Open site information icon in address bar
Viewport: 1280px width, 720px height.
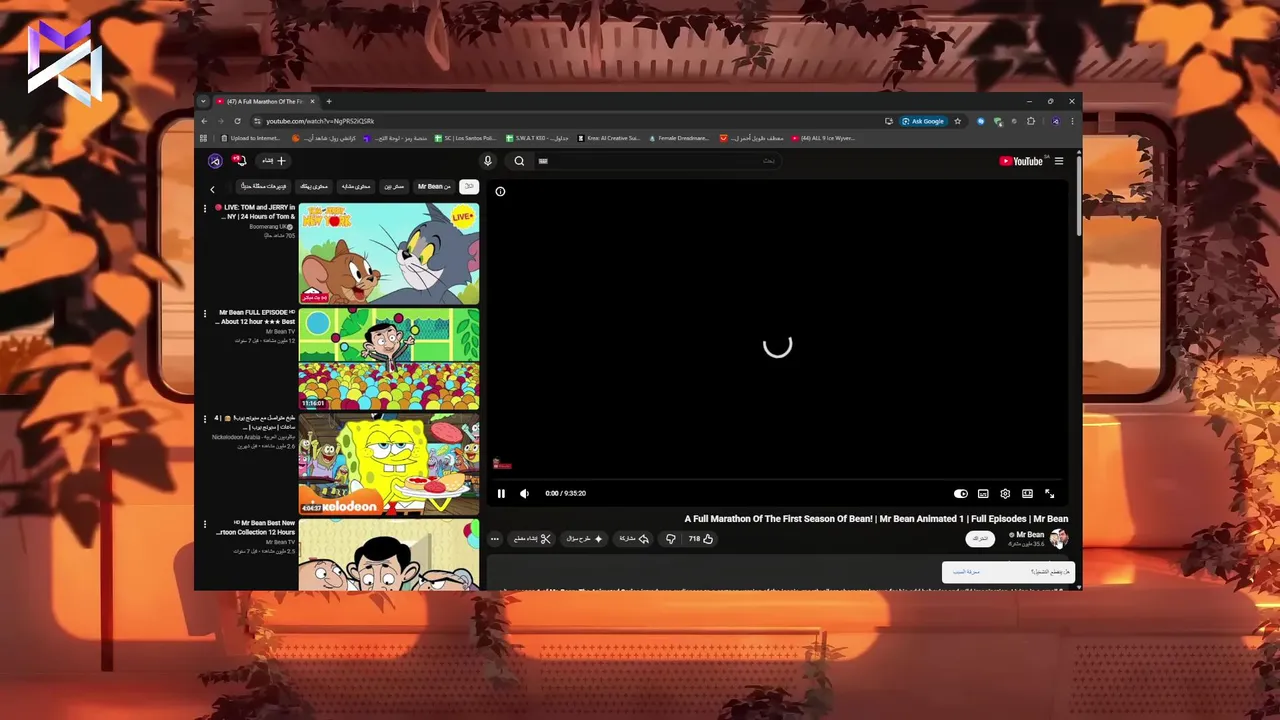[257, 121]
